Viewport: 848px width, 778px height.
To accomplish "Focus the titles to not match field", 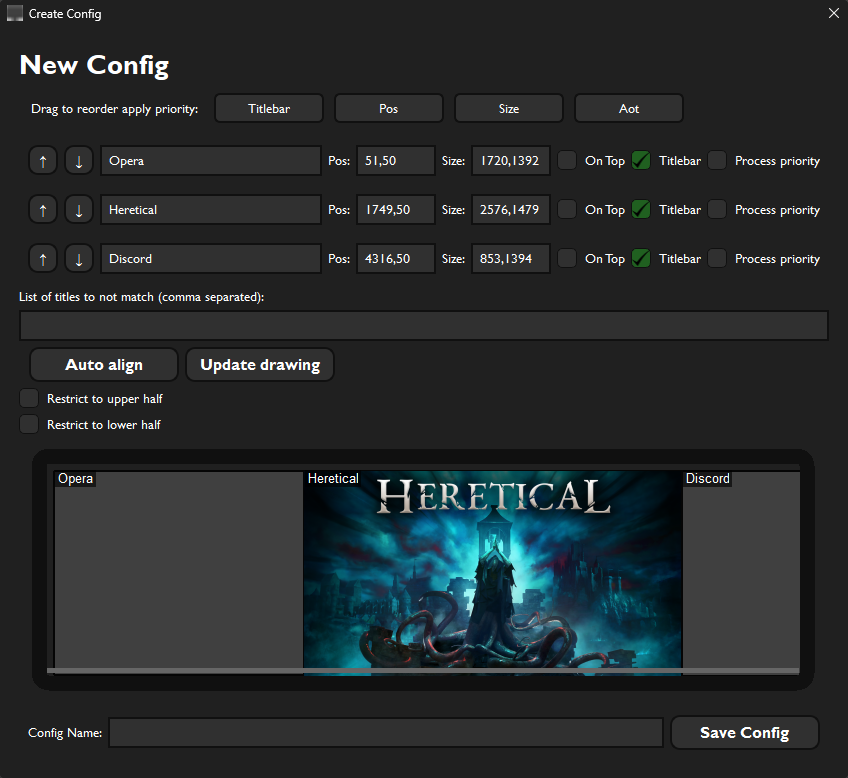I will [x=424, y=325].
